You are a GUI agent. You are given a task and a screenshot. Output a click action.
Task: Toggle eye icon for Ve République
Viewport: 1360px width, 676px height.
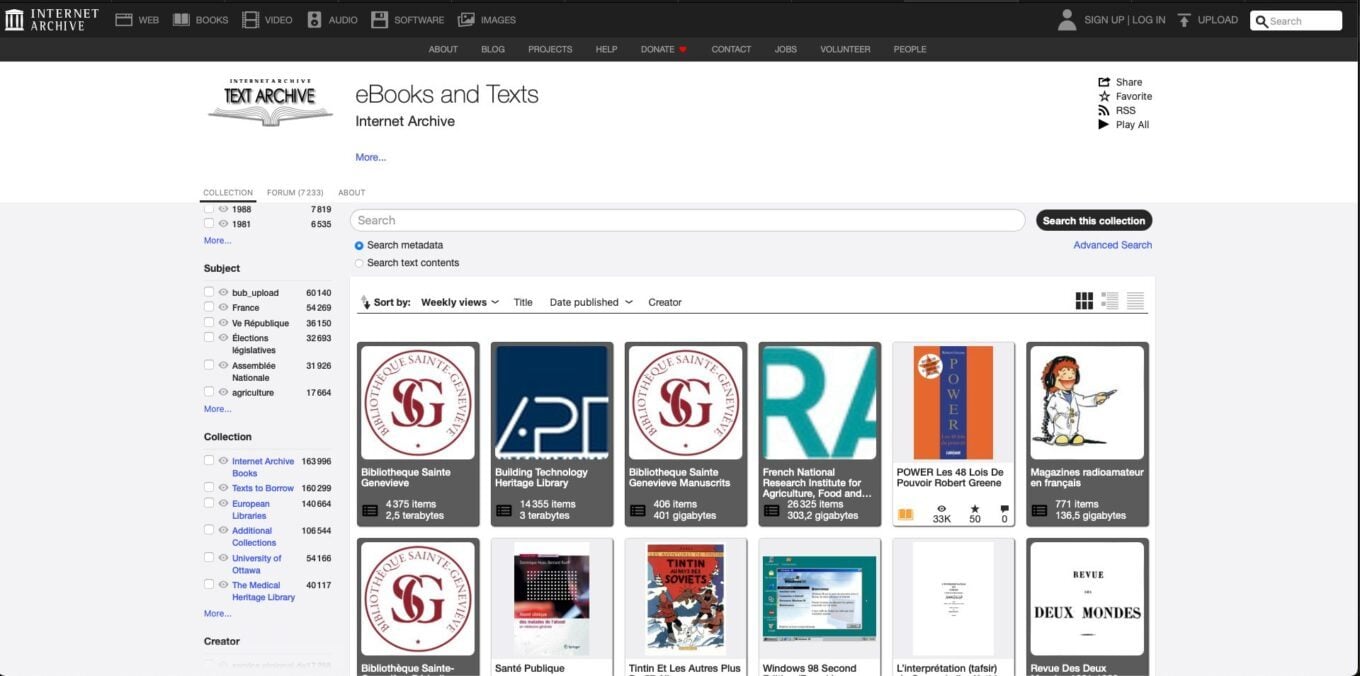(x=224, y=323)
